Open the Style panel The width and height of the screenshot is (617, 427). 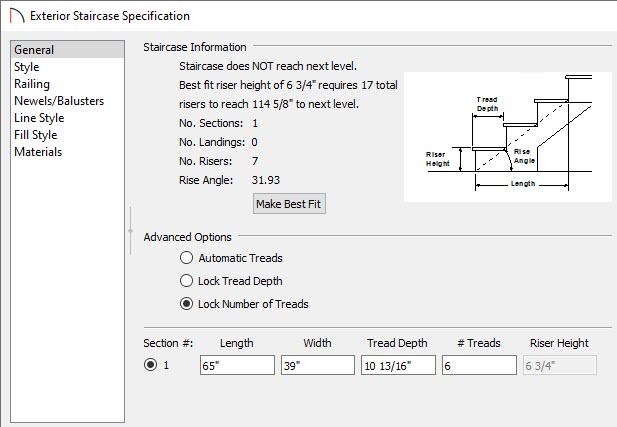[x=68, y=67]
